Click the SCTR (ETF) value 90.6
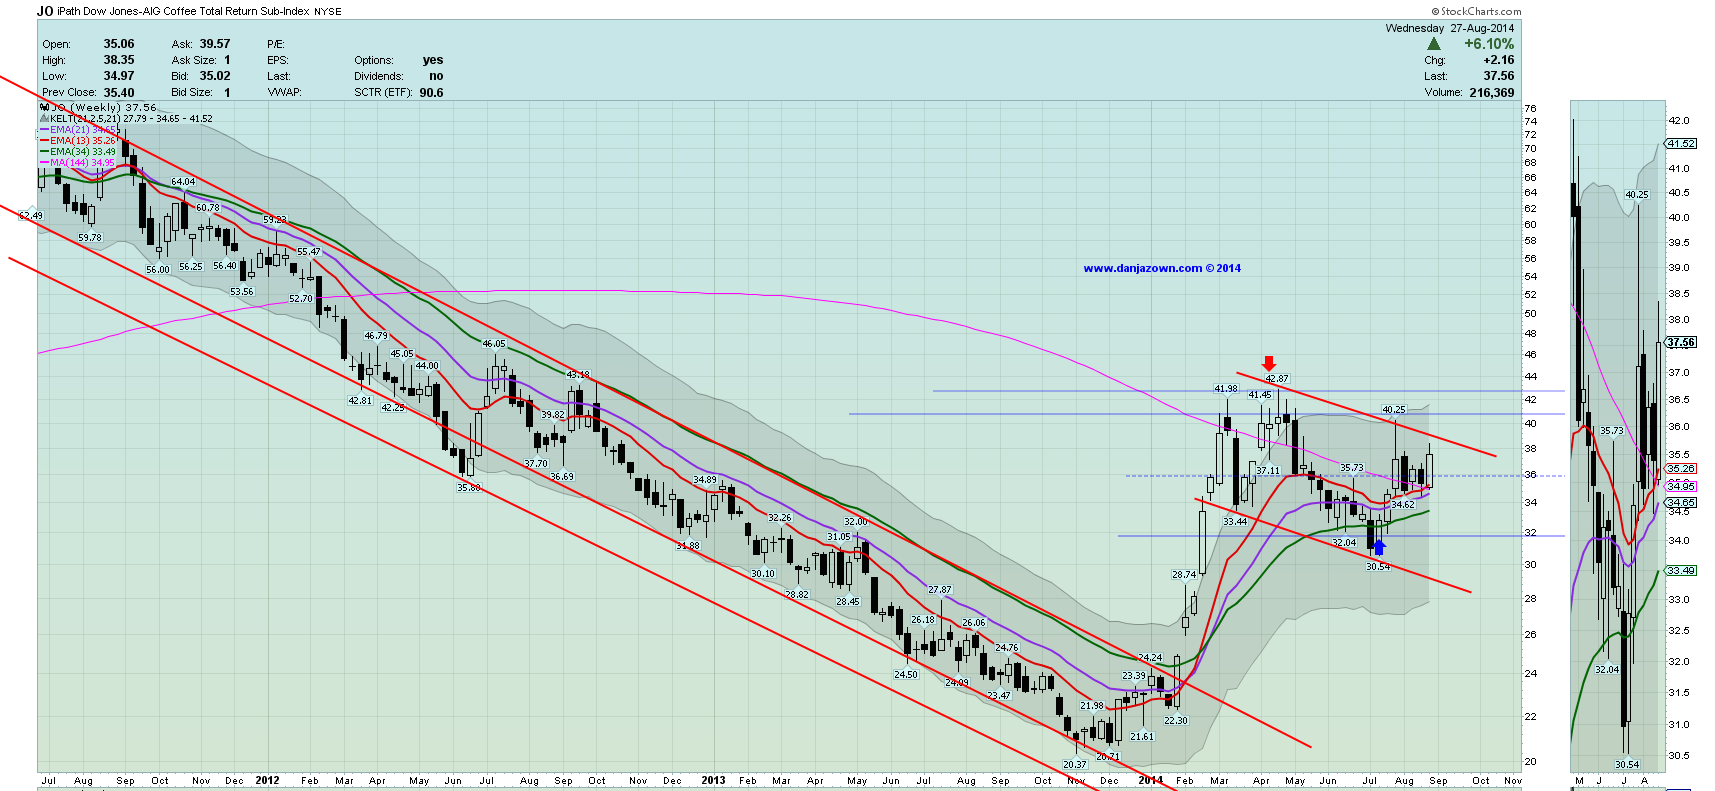The image size is (1715, 791). 431,93
